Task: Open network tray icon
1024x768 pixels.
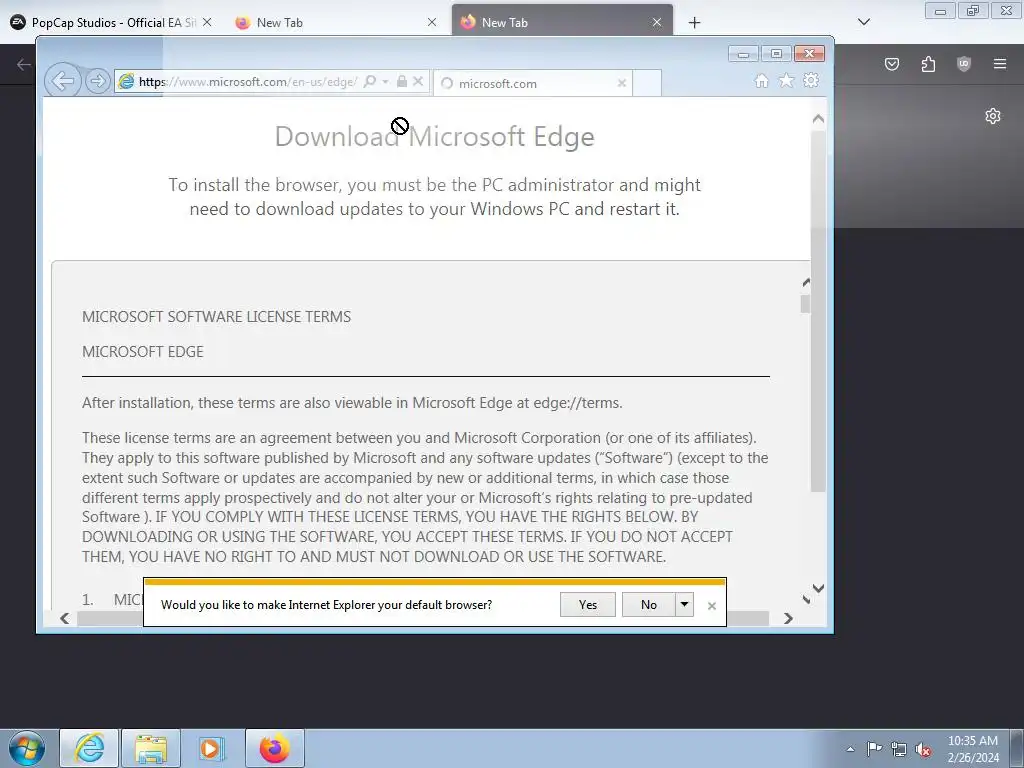Action: point(899,749)
